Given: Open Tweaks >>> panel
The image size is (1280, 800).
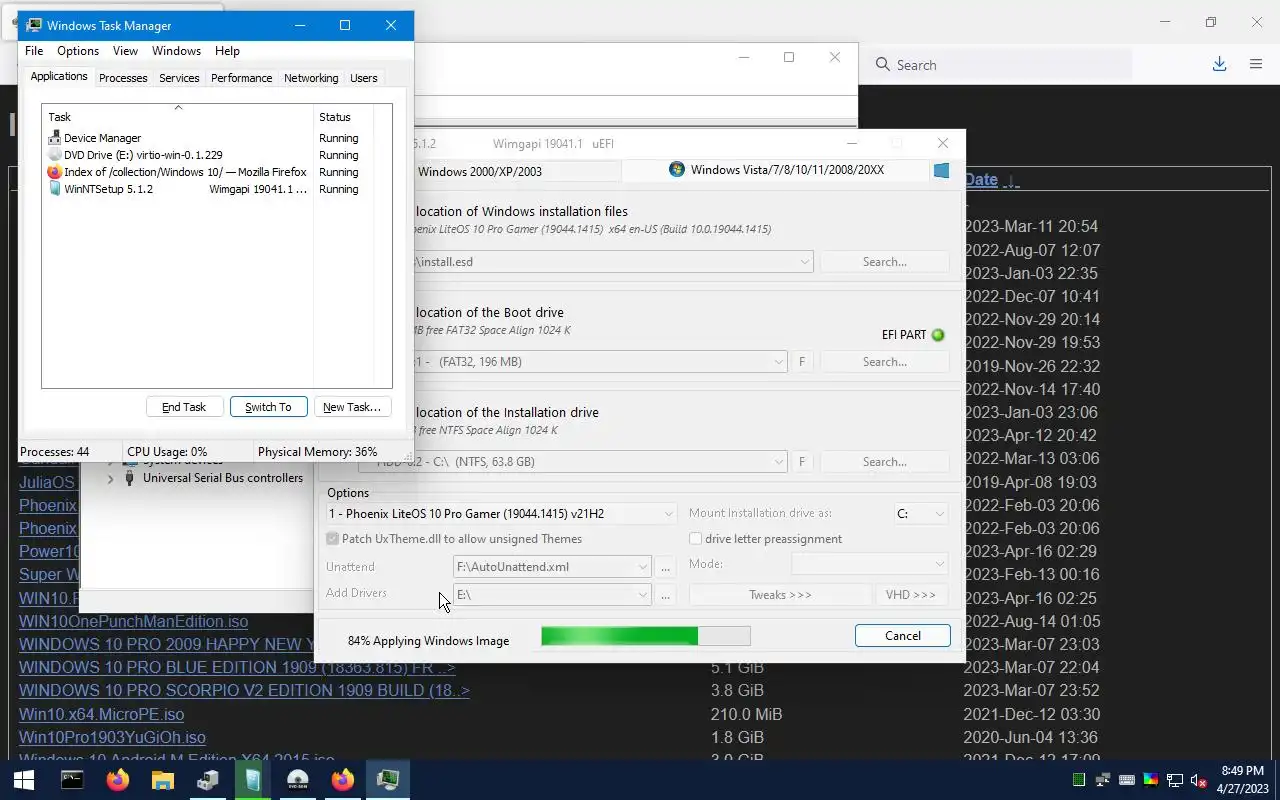Looking at the screenshot, I should click(x=781, y=595).
